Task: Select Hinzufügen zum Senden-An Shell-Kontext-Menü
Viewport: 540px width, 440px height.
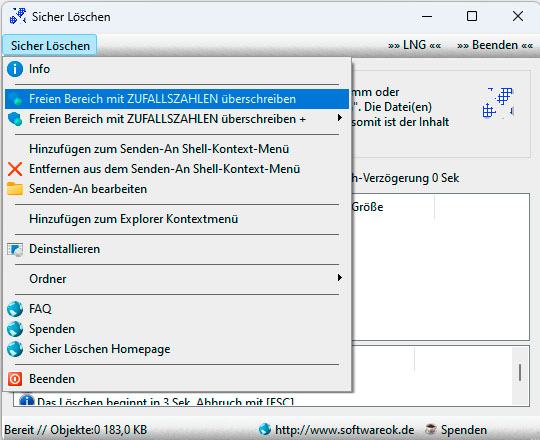Action: pos(177,149)
